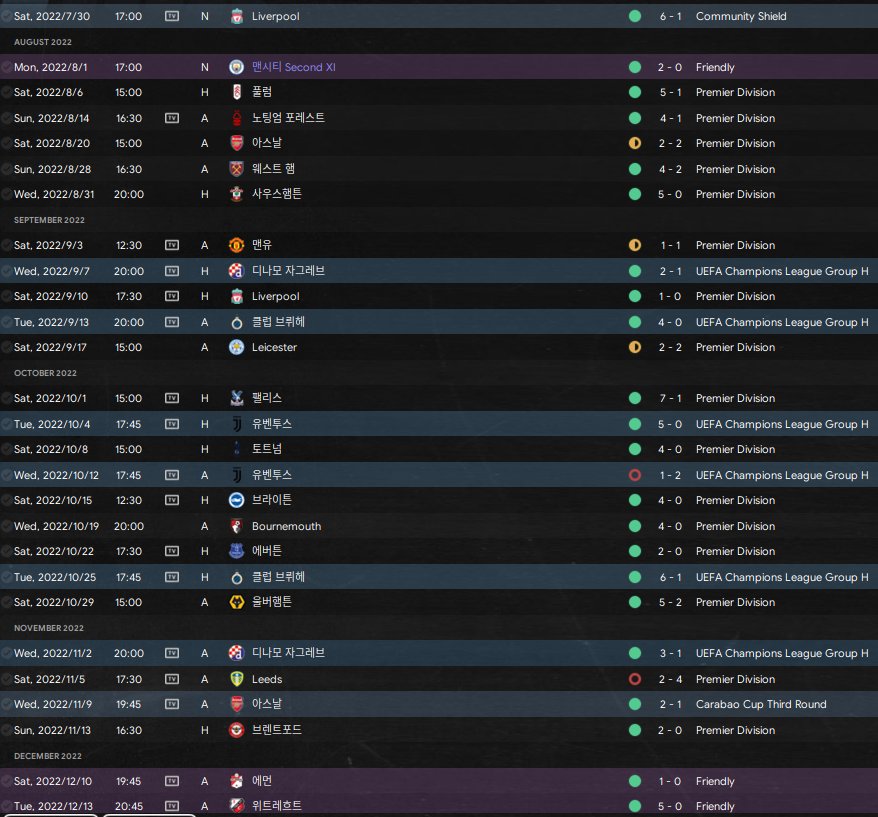Open the 6 - 1 Community Shield score
Image resolution: width=878 pixels, height=817 pixels.
point(671,16)
